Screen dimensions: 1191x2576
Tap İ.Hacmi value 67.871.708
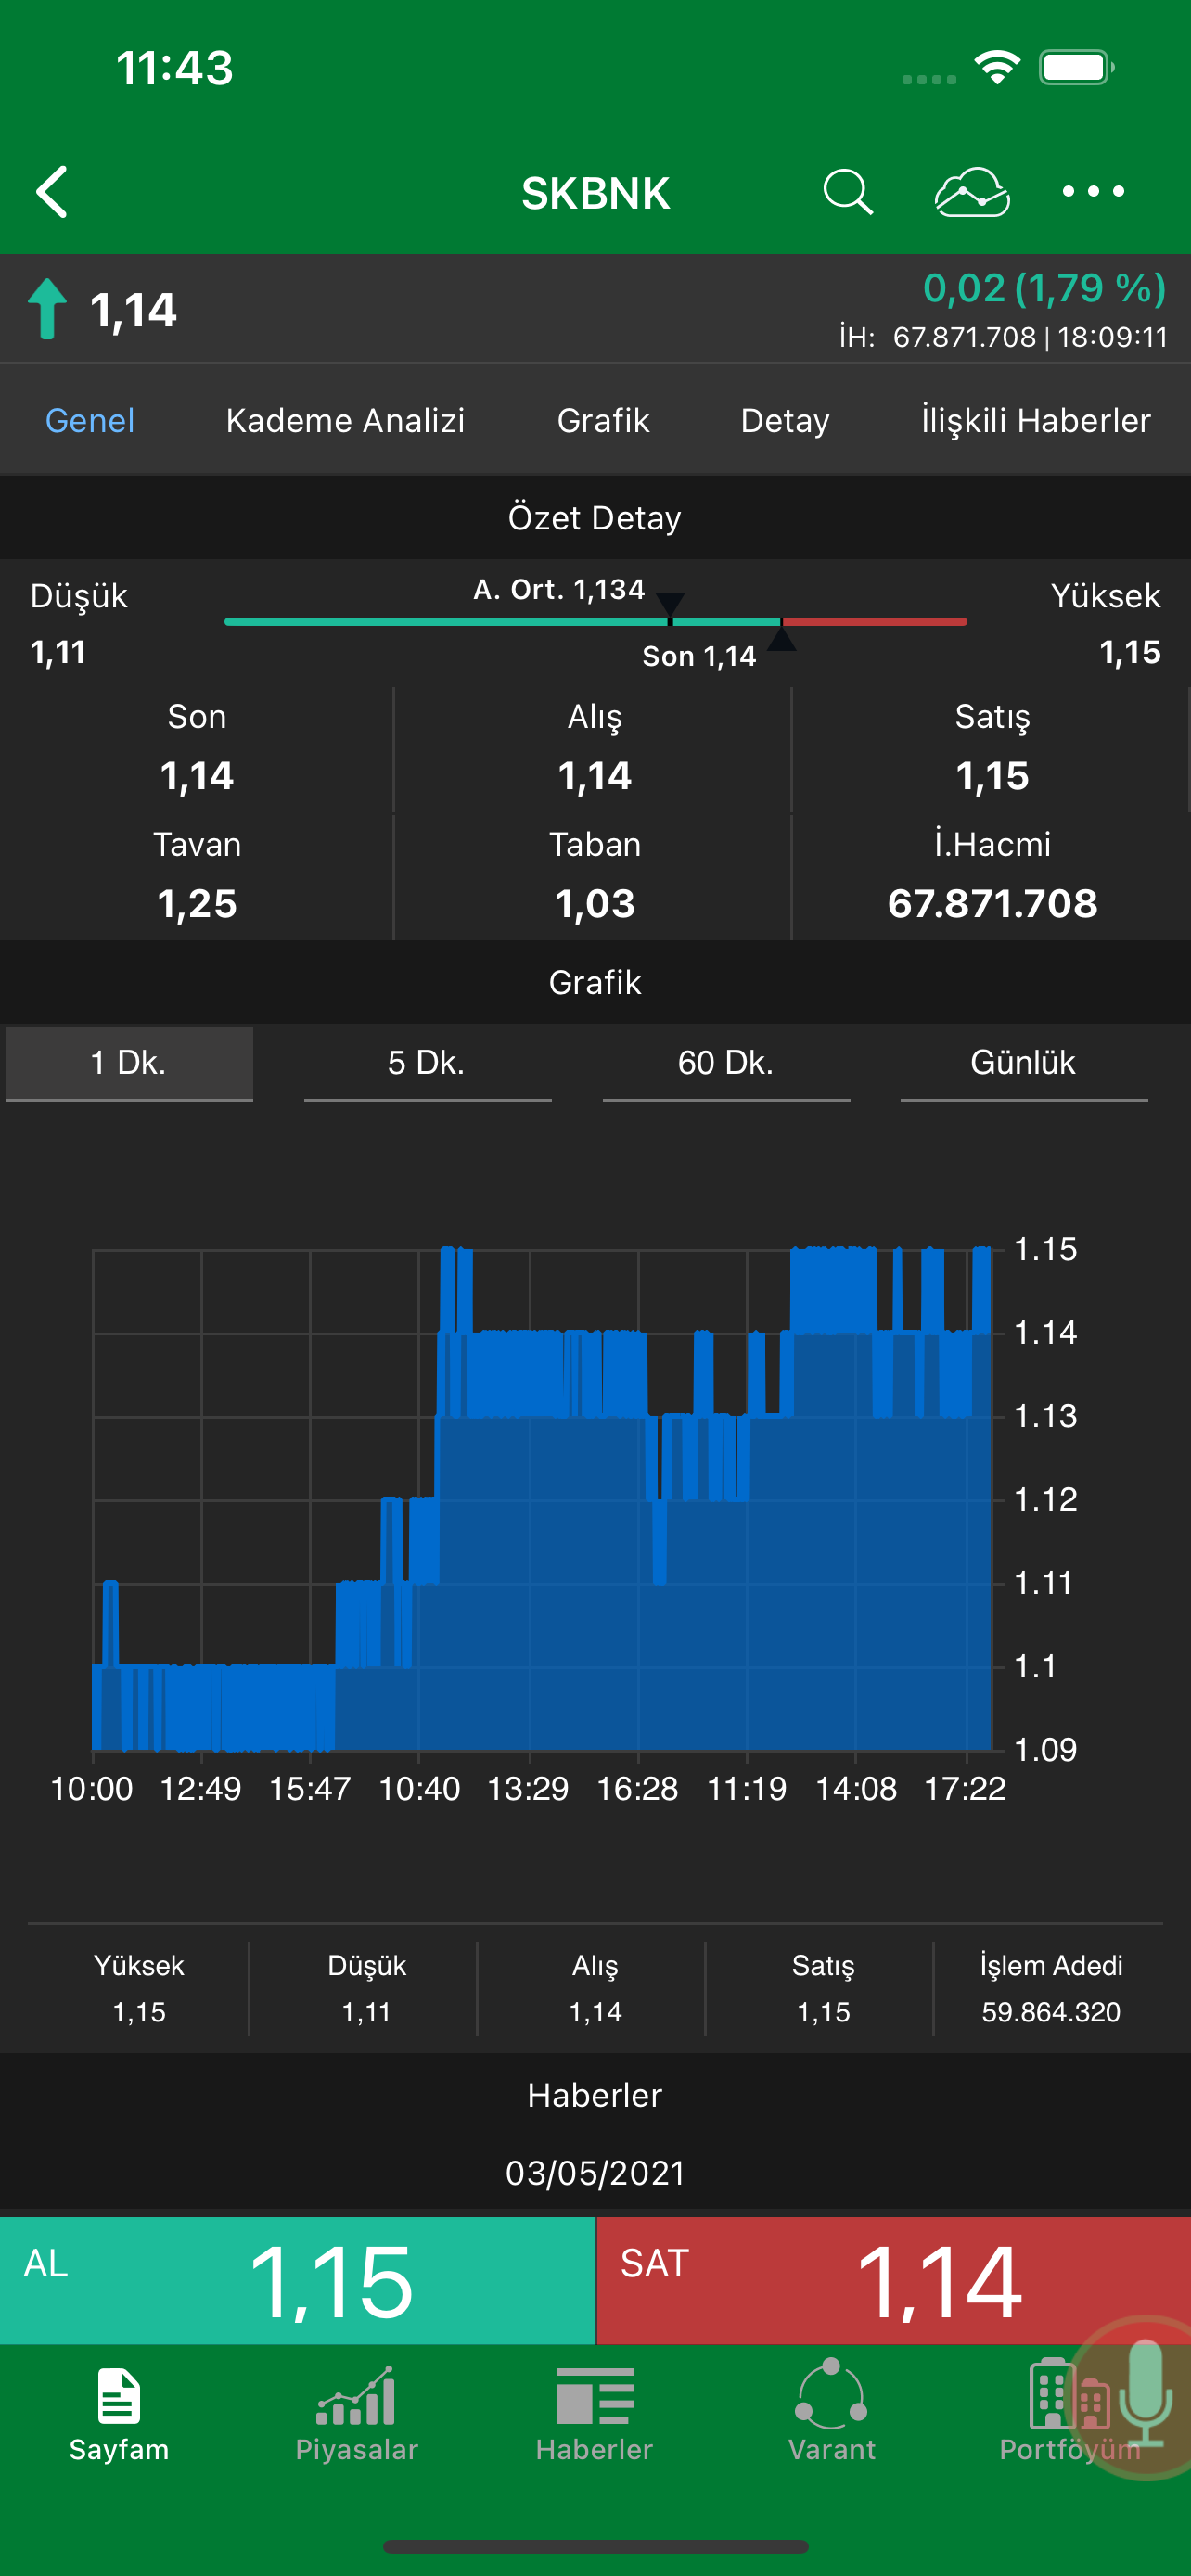(x=992, y=904)
